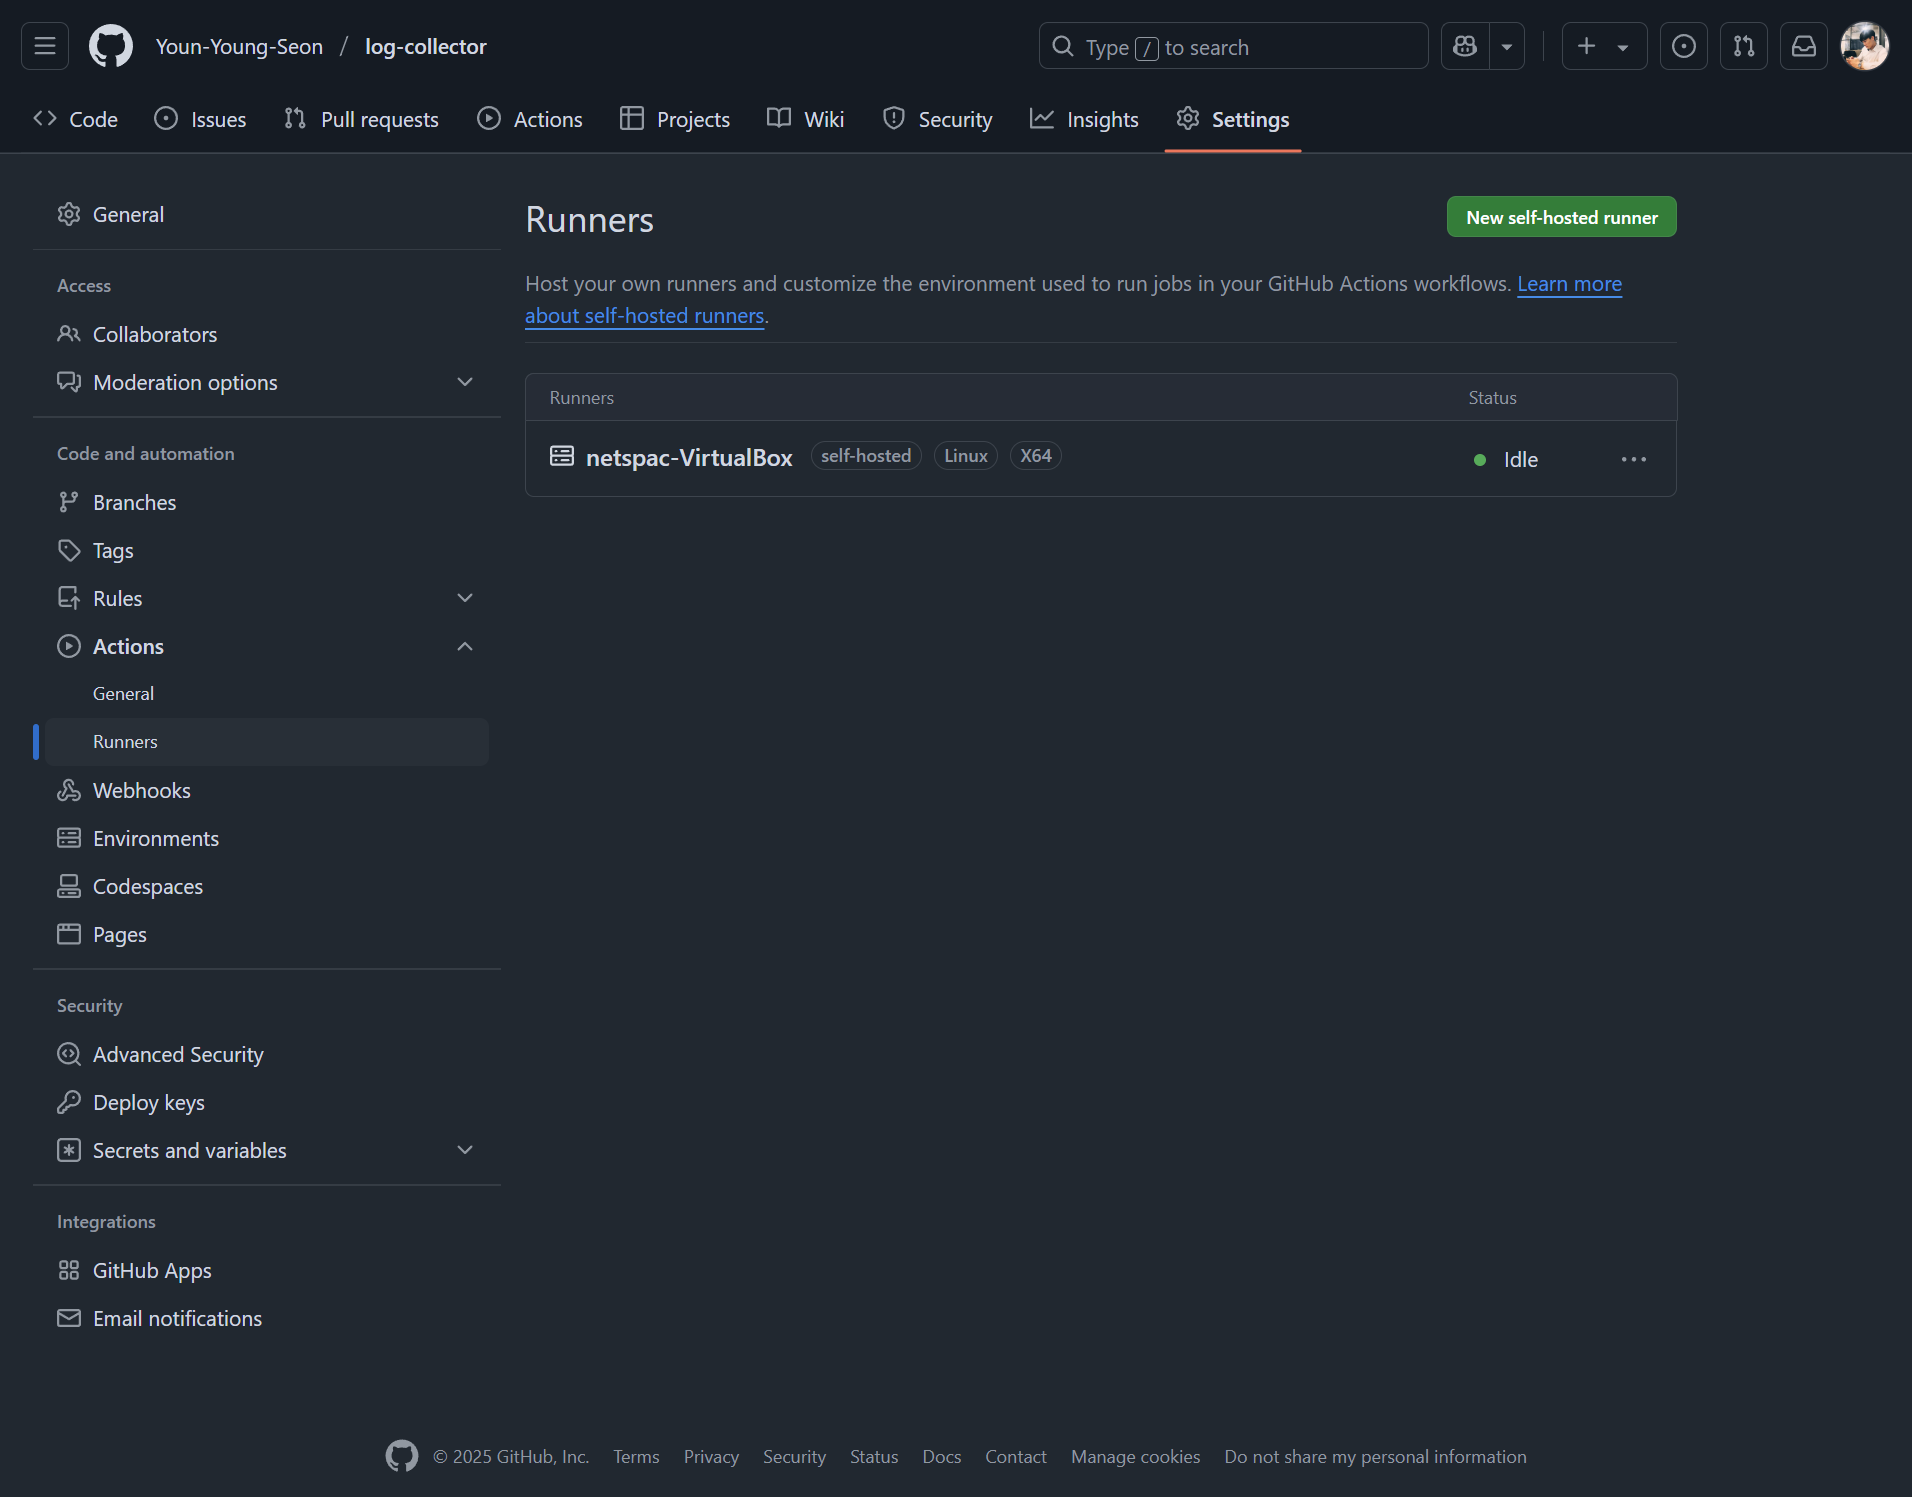Click the self-hosted label
Viewport: 1912px width, 1497px height.
[x=866, y=456]
